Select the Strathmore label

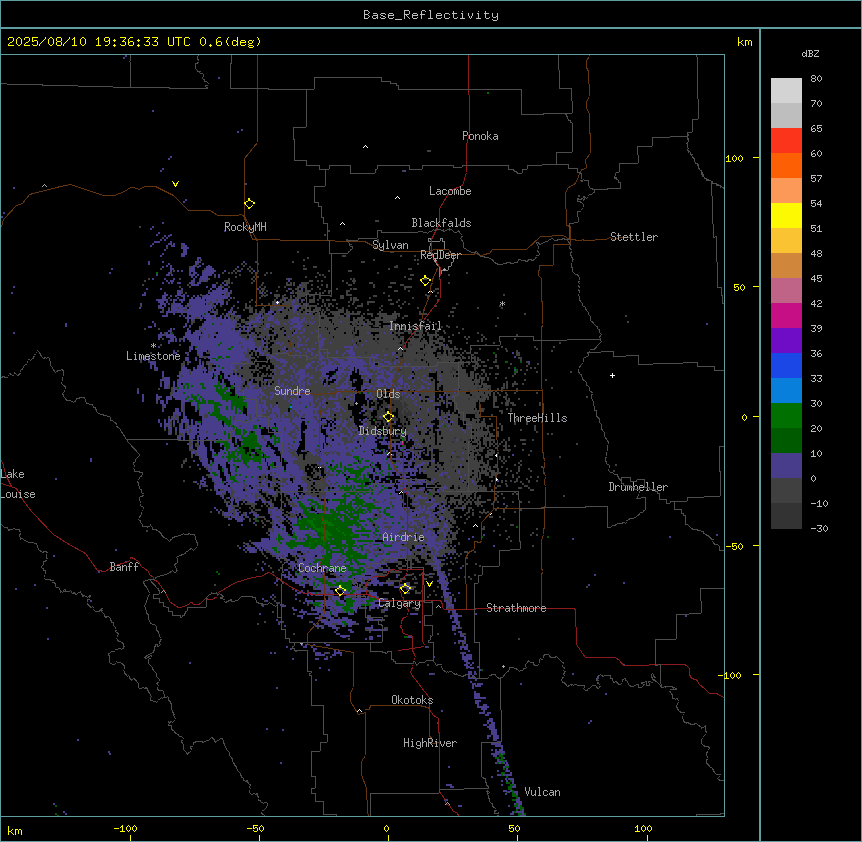click(516, 608)
